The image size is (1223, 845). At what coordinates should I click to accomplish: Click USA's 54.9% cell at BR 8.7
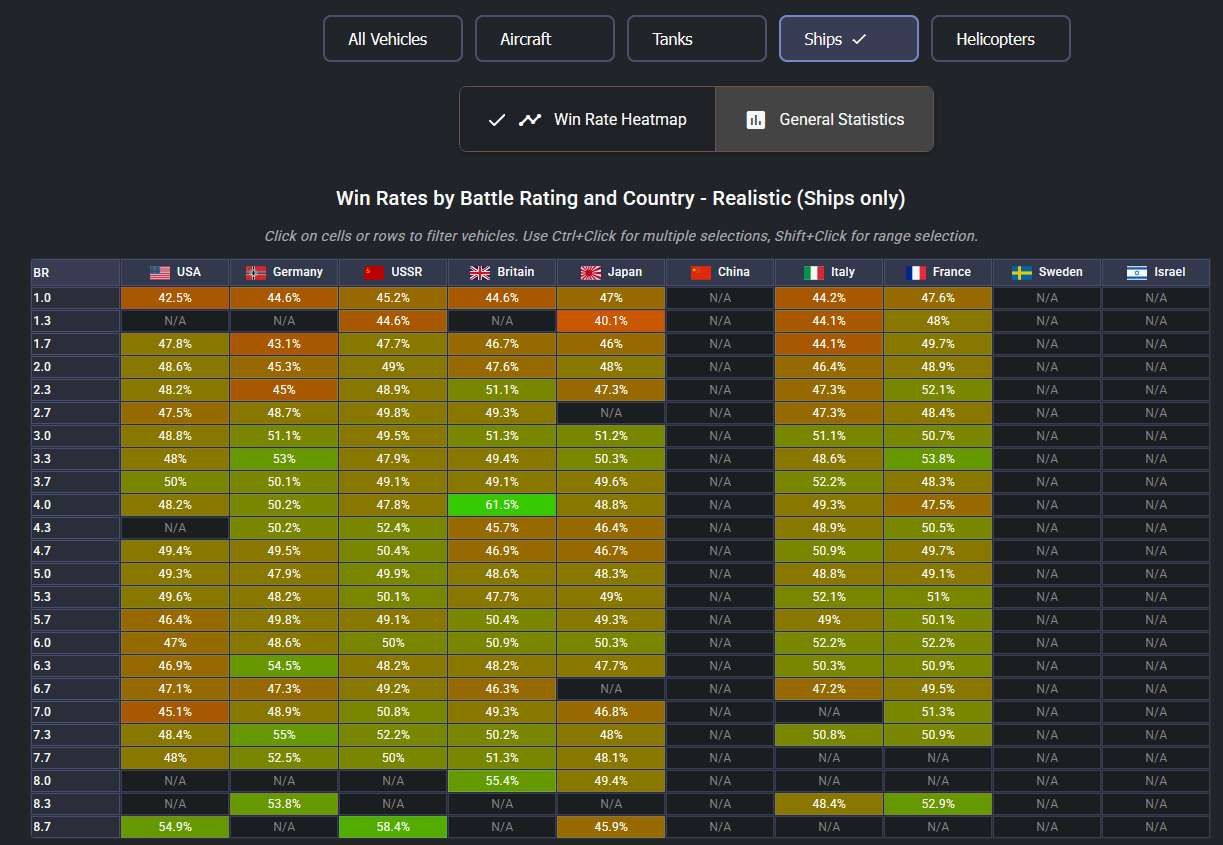(x=175, y=826)
